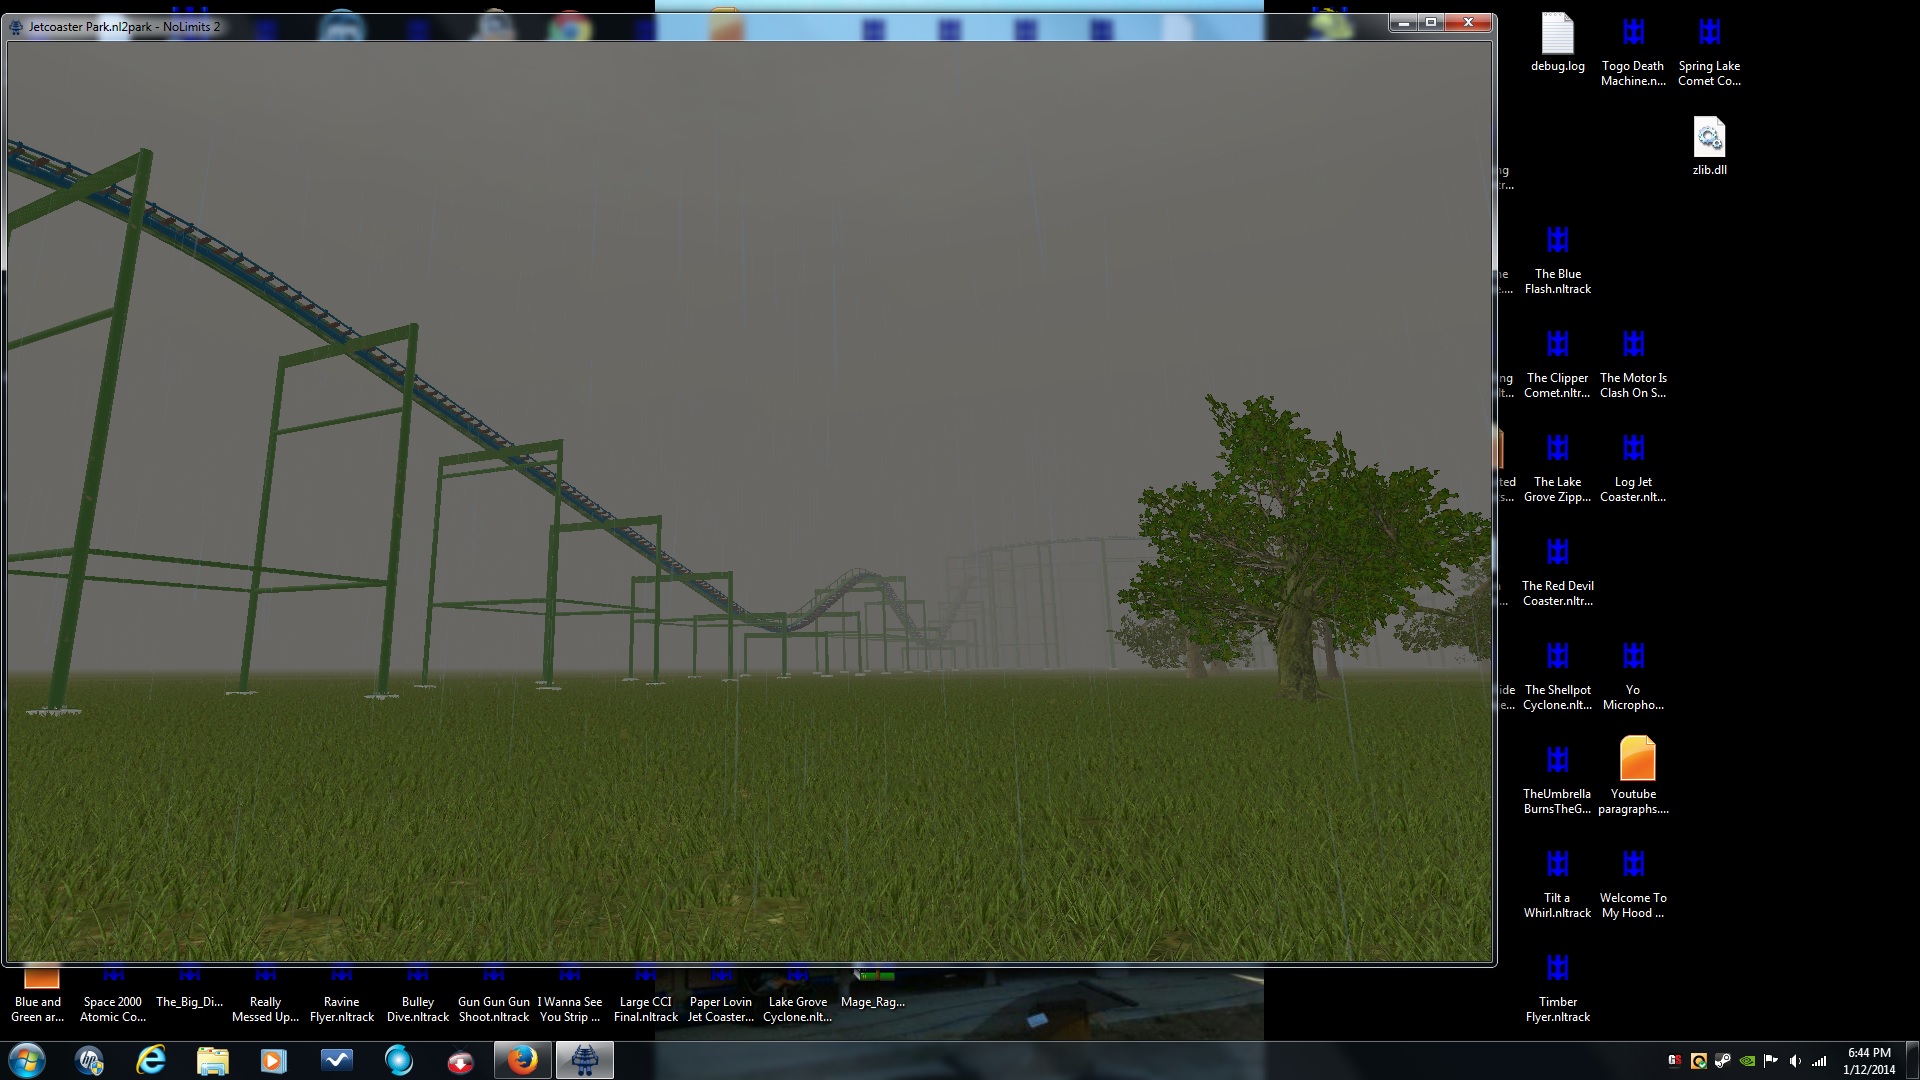
Task: Click the NoLimits 2 window title bar
Action: [x=700, y=26]
